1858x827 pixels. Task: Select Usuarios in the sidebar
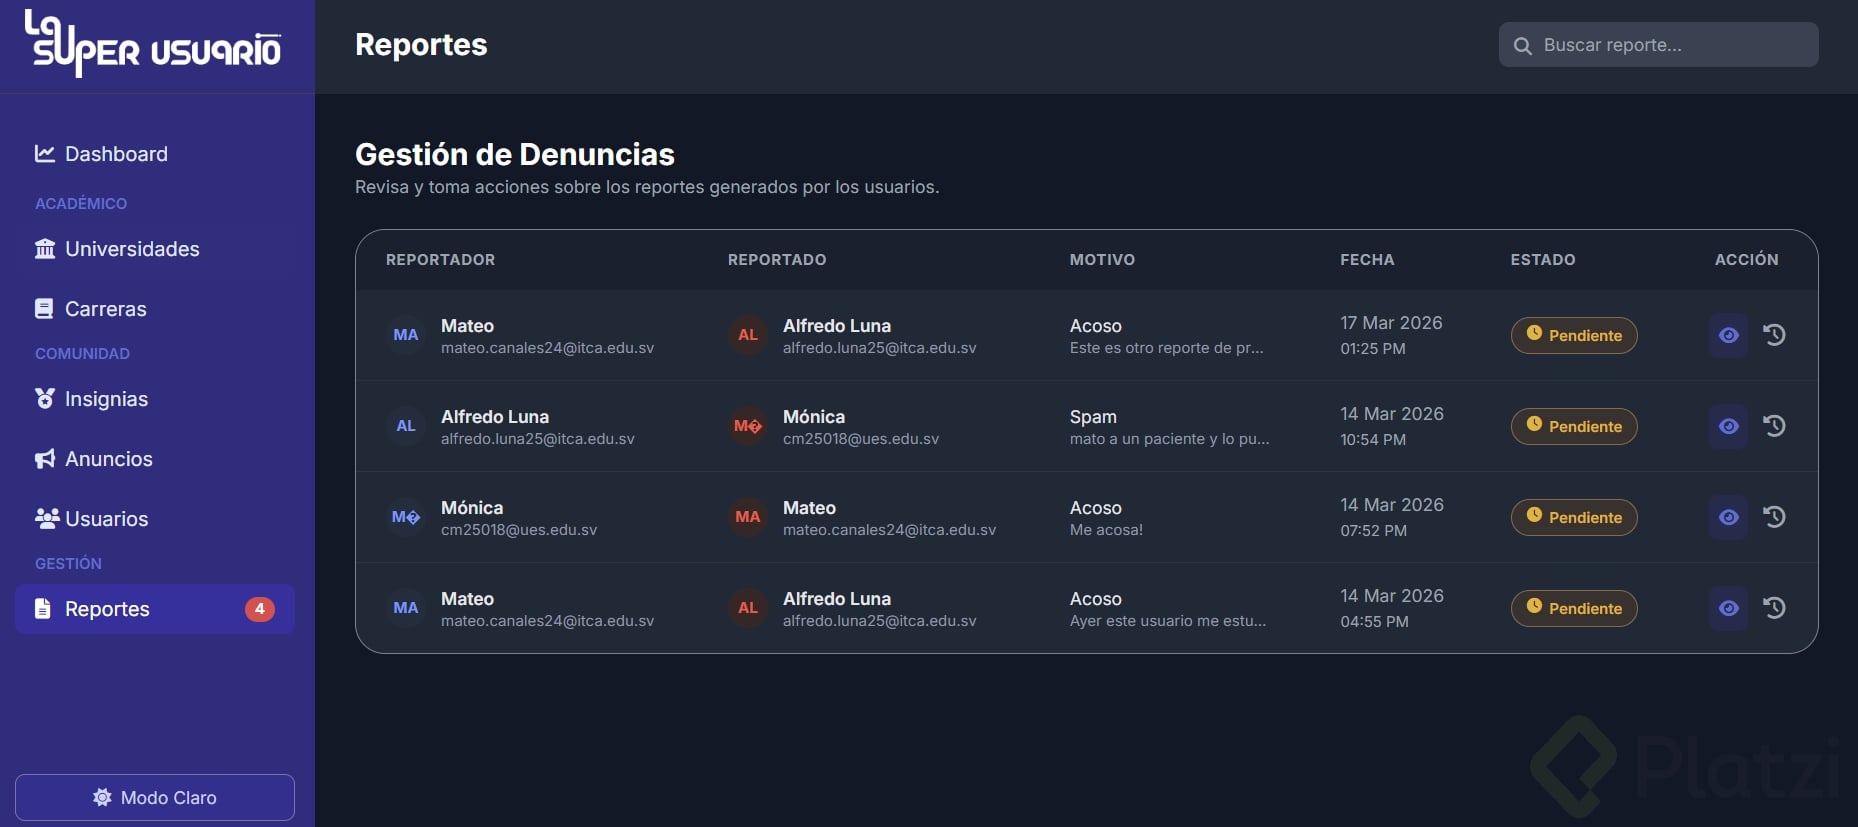pos(106,519)
